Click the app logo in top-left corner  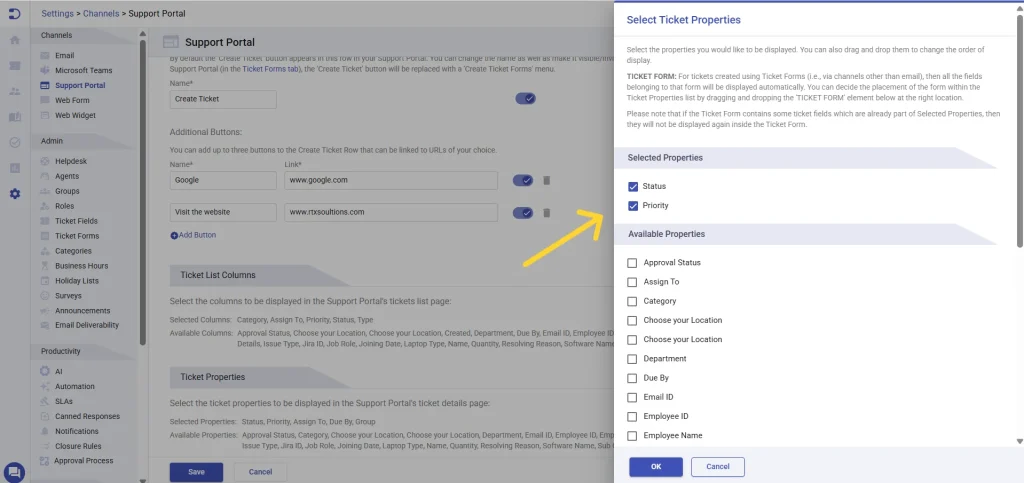(x=14, y=13)
